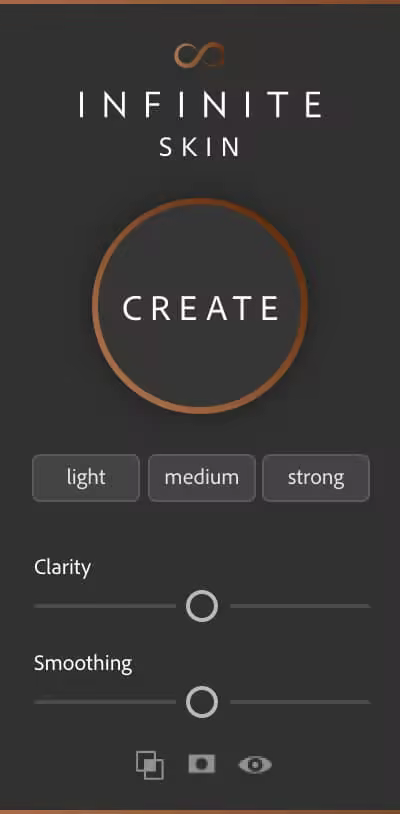Click the right side of the Clarity track
Viewport: 400px width, 814px height.
coord(300,606)
